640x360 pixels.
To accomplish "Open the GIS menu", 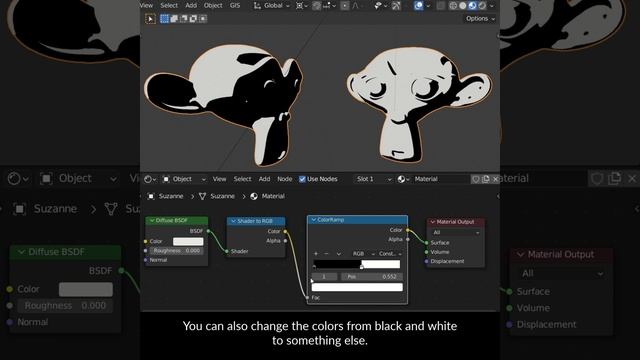I will tap(235, 6).
